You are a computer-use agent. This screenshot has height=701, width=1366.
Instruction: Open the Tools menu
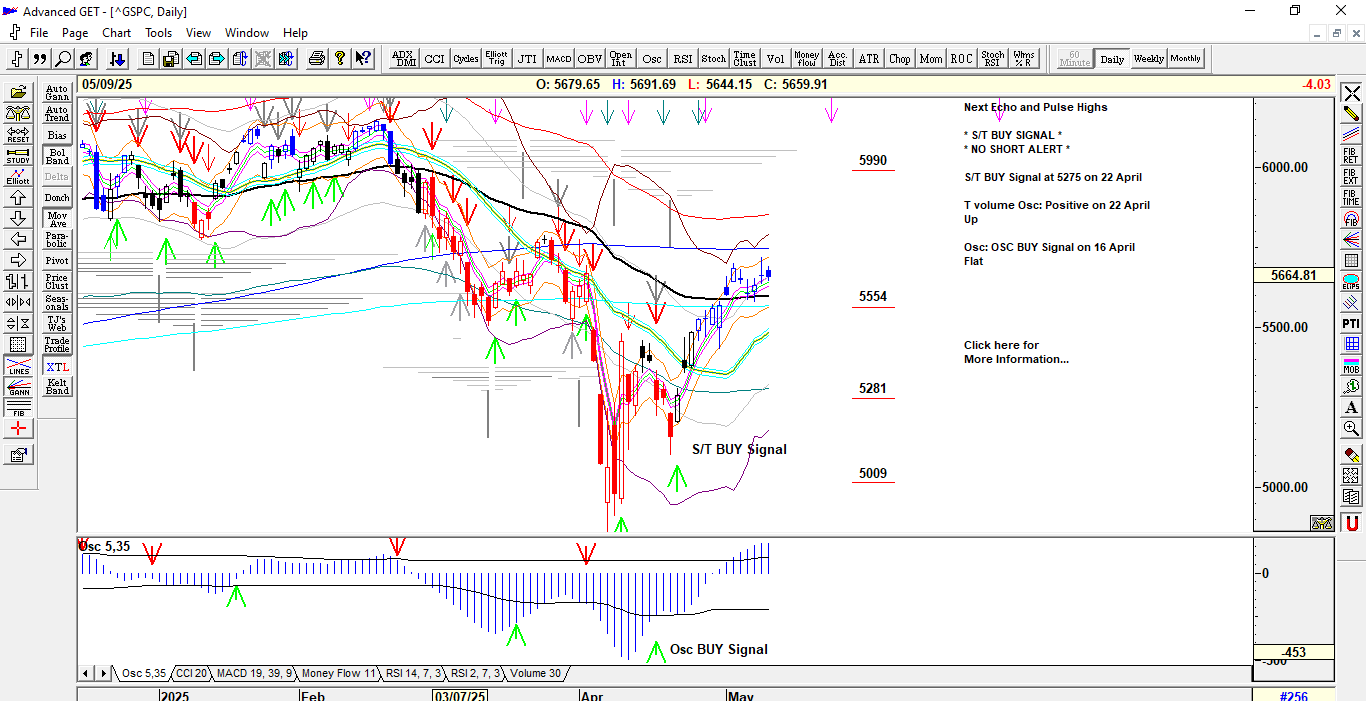point(158,32)
